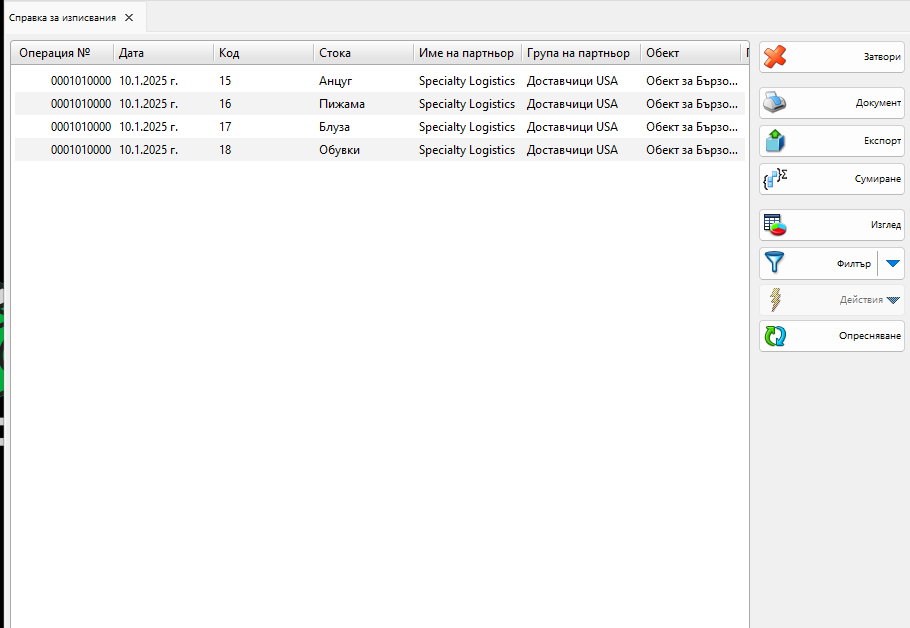Sort by Име на партньор column
The image size is (910, 628).
[x=466, y=53]
